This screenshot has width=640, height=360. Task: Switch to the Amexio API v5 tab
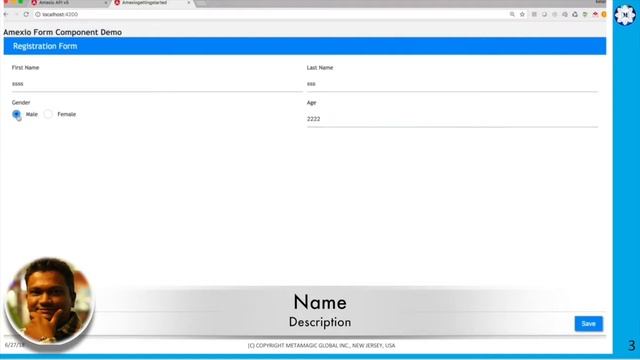pos(68,3)
